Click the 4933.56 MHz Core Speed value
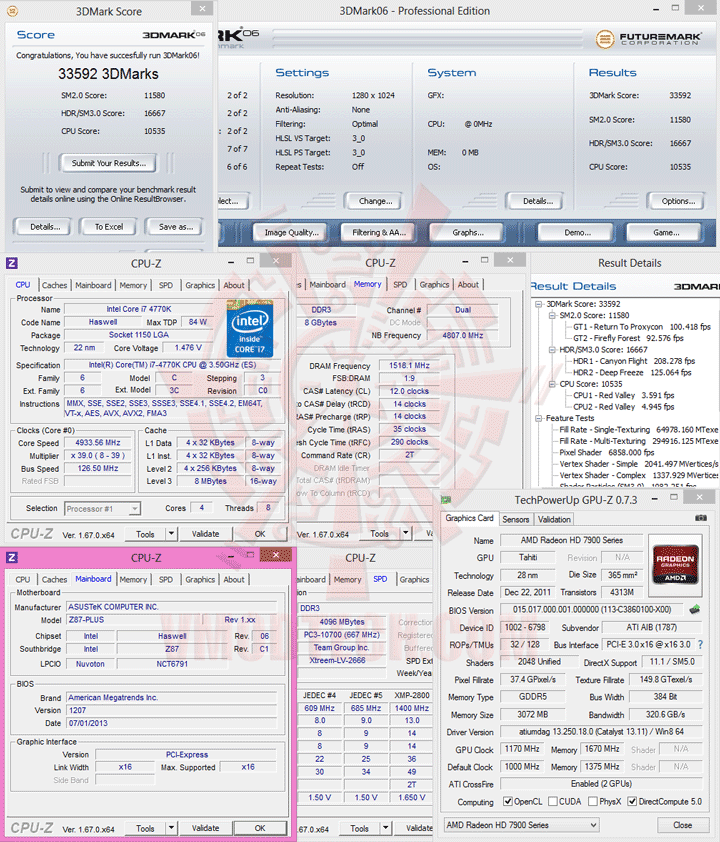This screenshot has width=720, height=842. pyautogui.click(x=98, y=442)
